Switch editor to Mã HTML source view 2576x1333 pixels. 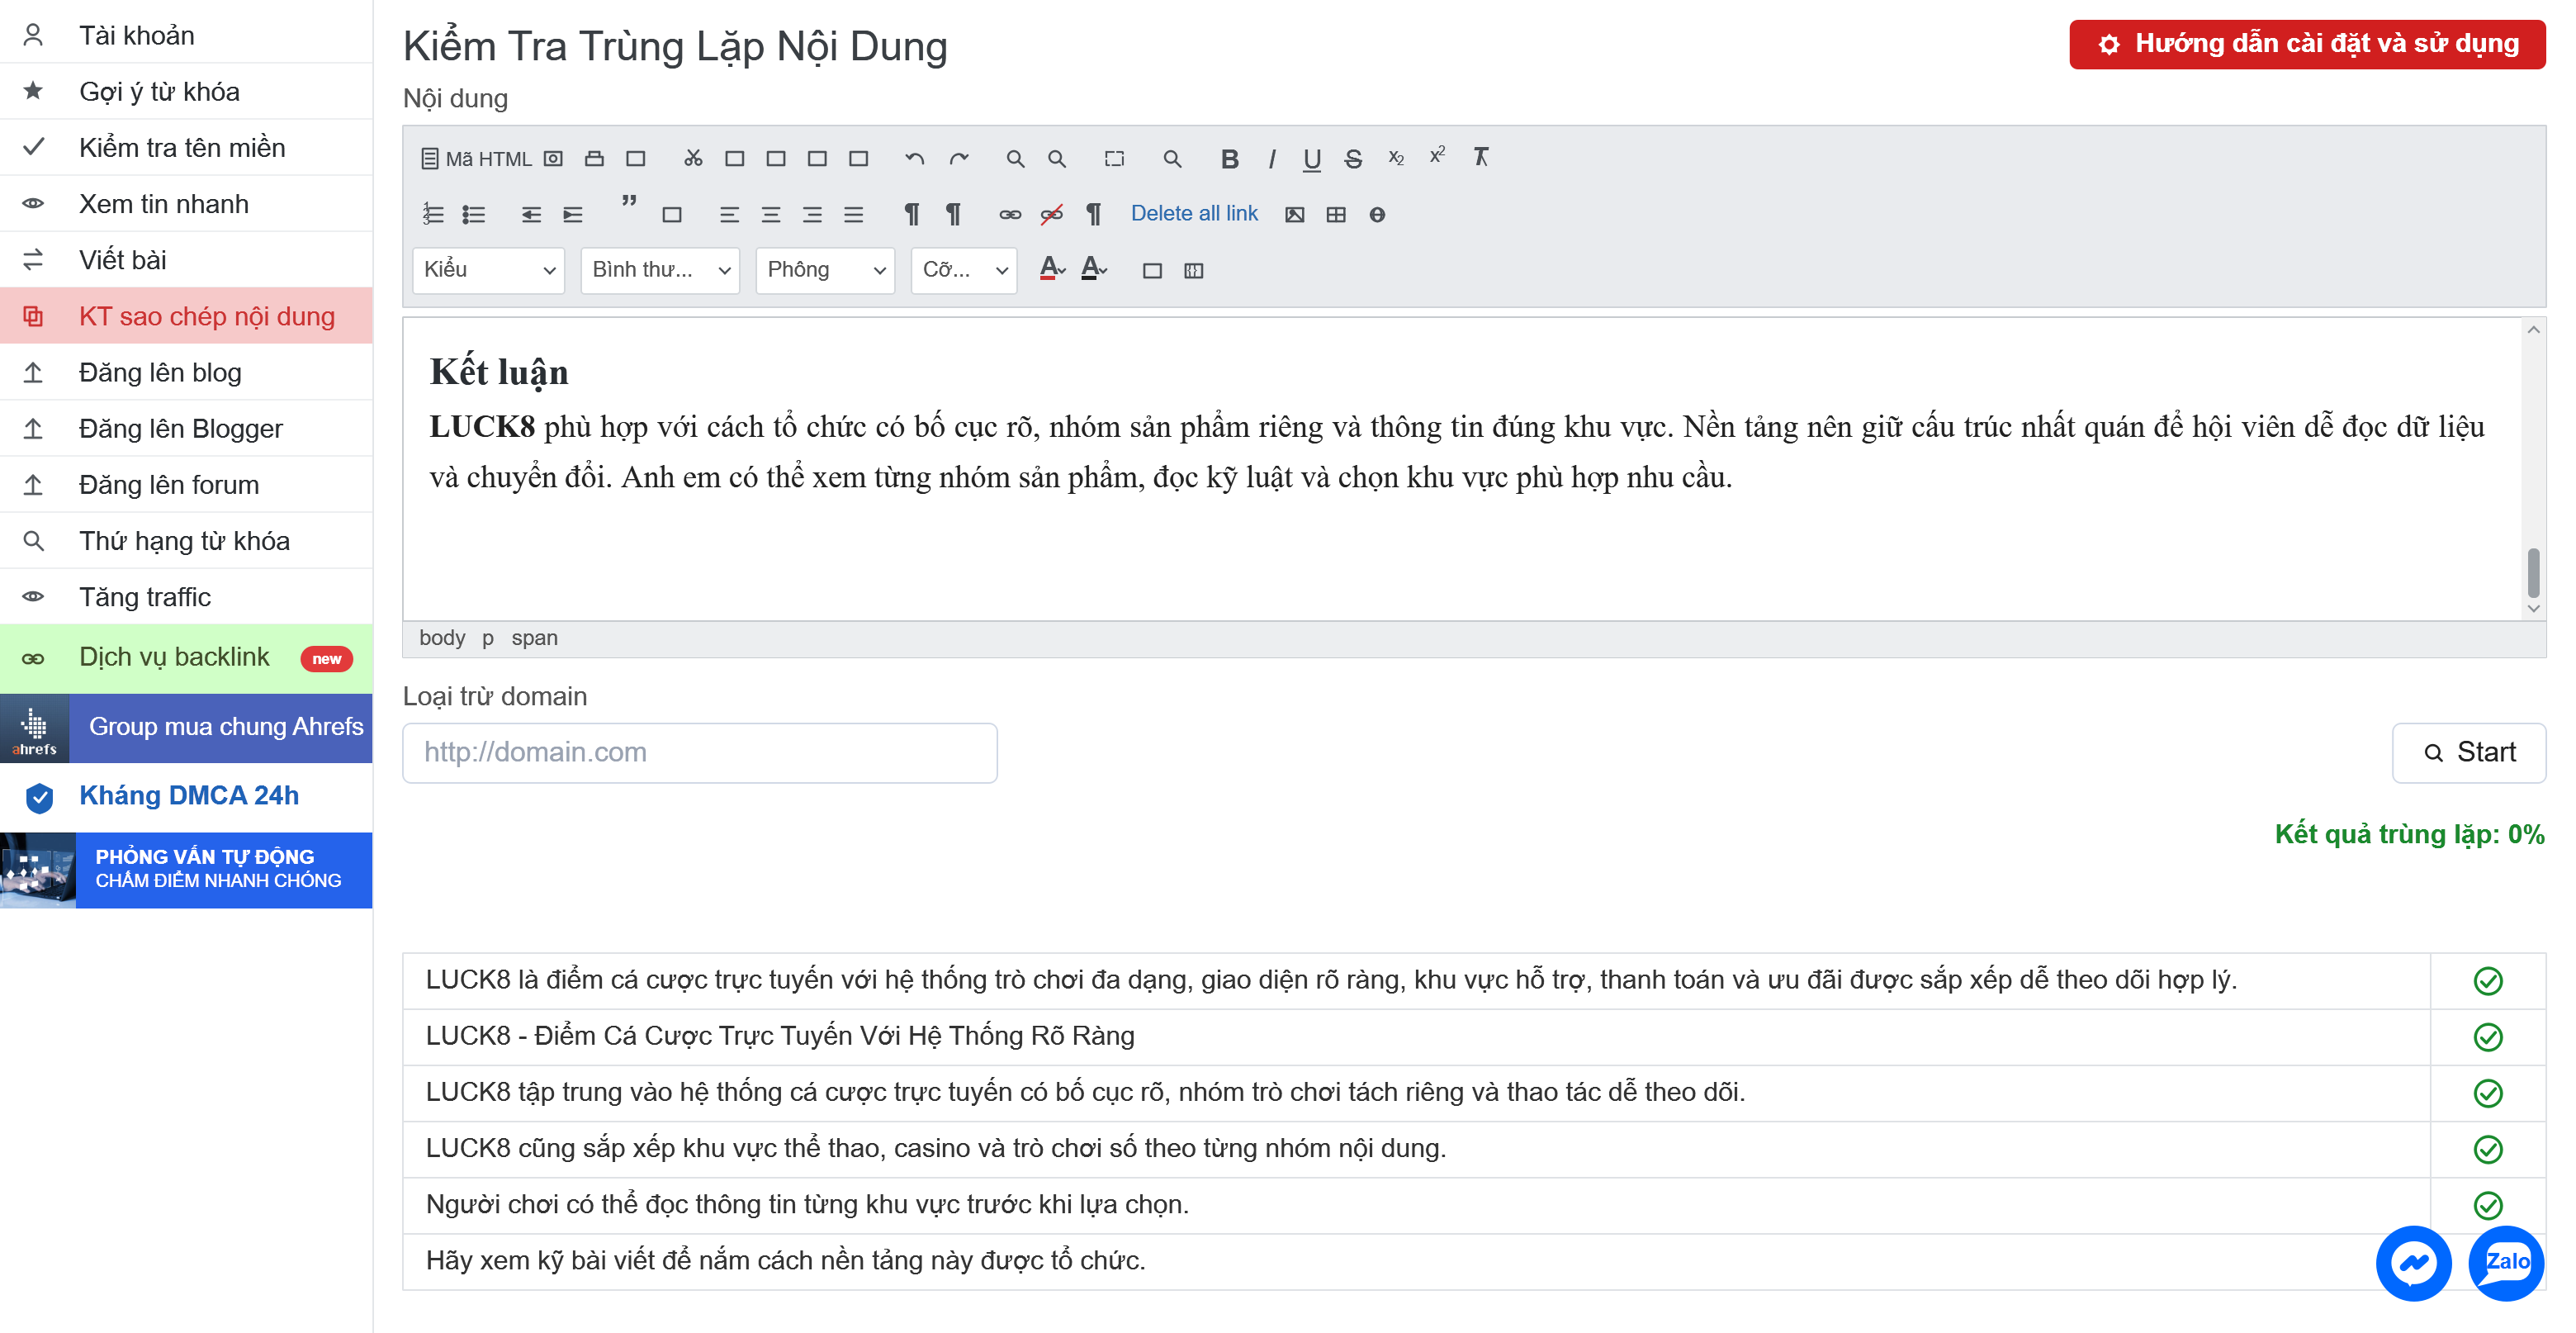coord(476,158)
